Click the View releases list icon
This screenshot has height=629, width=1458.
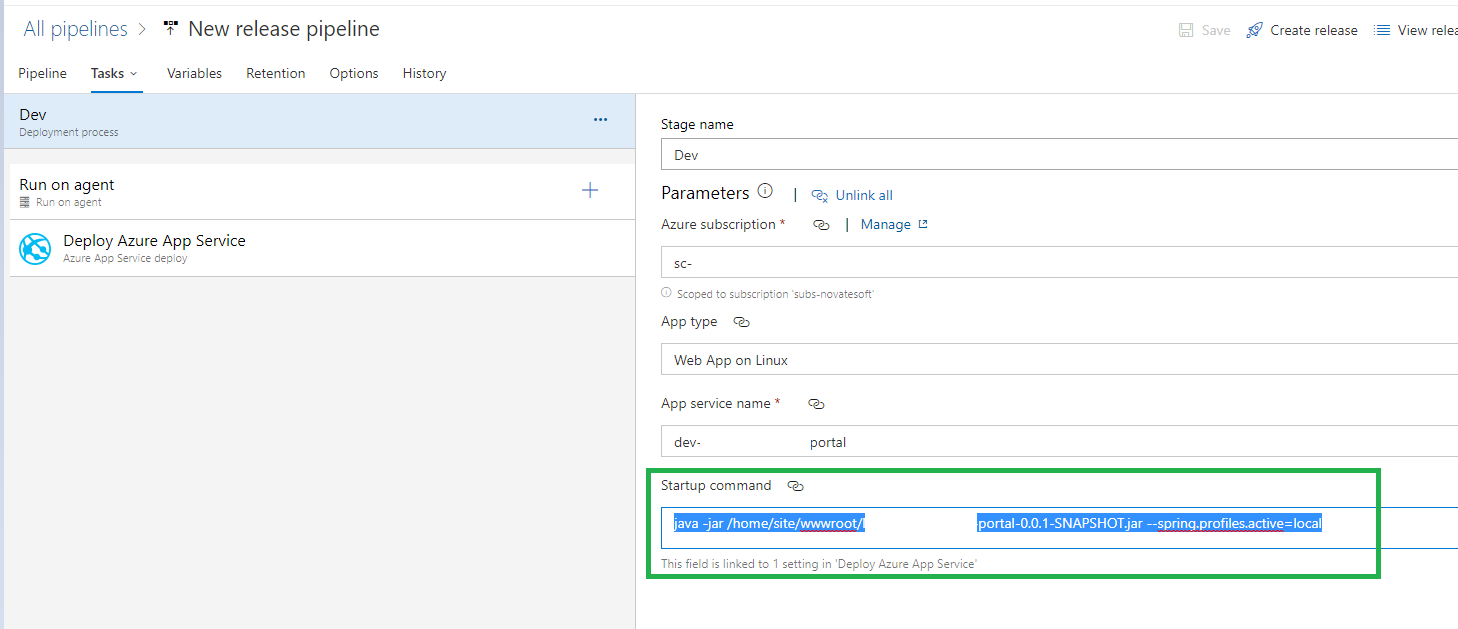pos(1382,30)
